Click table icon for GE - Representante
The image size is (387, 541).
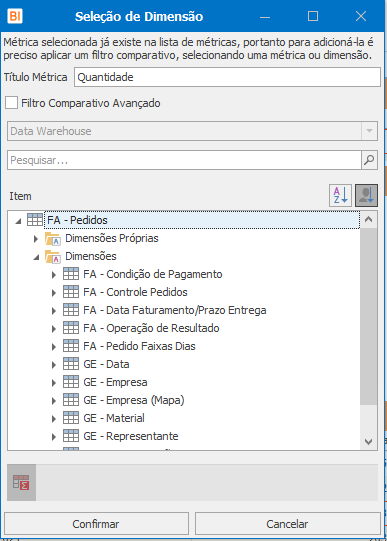tap(71, 436)
